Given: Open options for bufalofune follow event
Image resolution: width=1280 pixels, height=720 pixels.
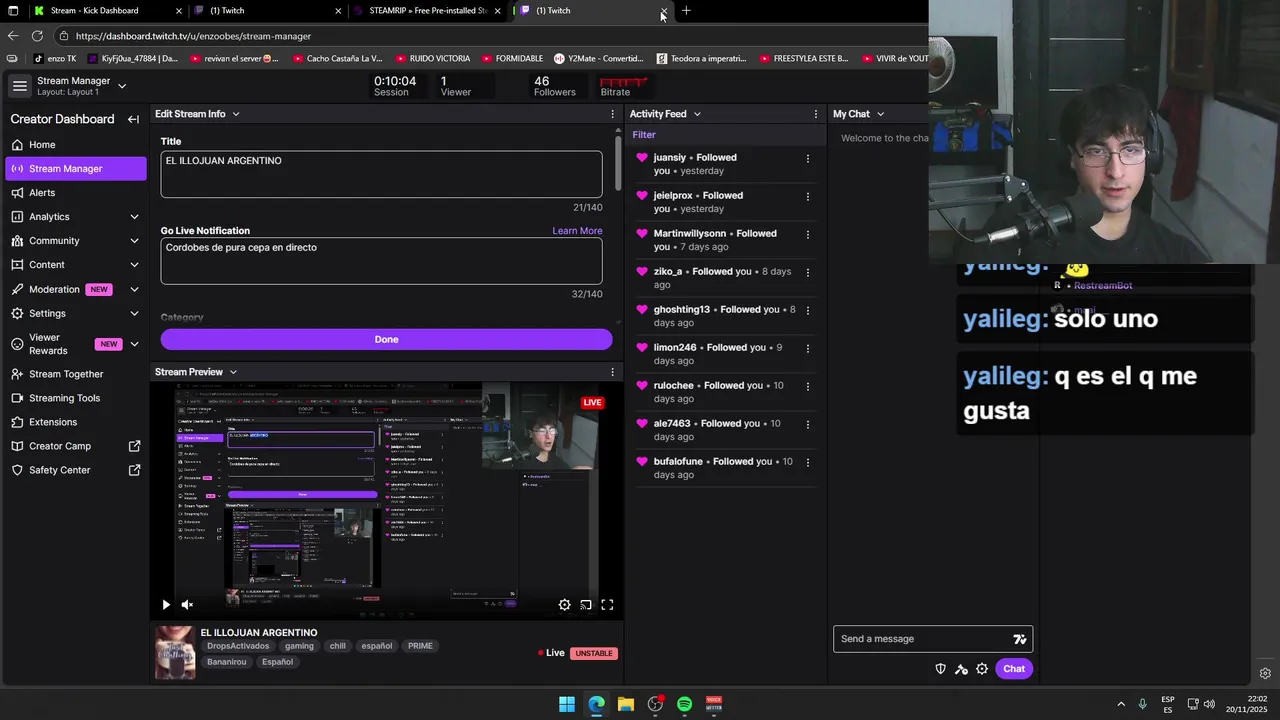Looking at the screenshot, I should (808, 462).
